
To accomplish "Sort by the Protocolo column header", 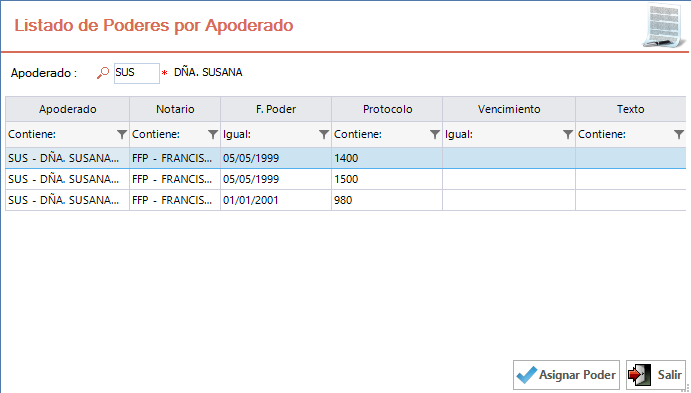I will (387, 109).
